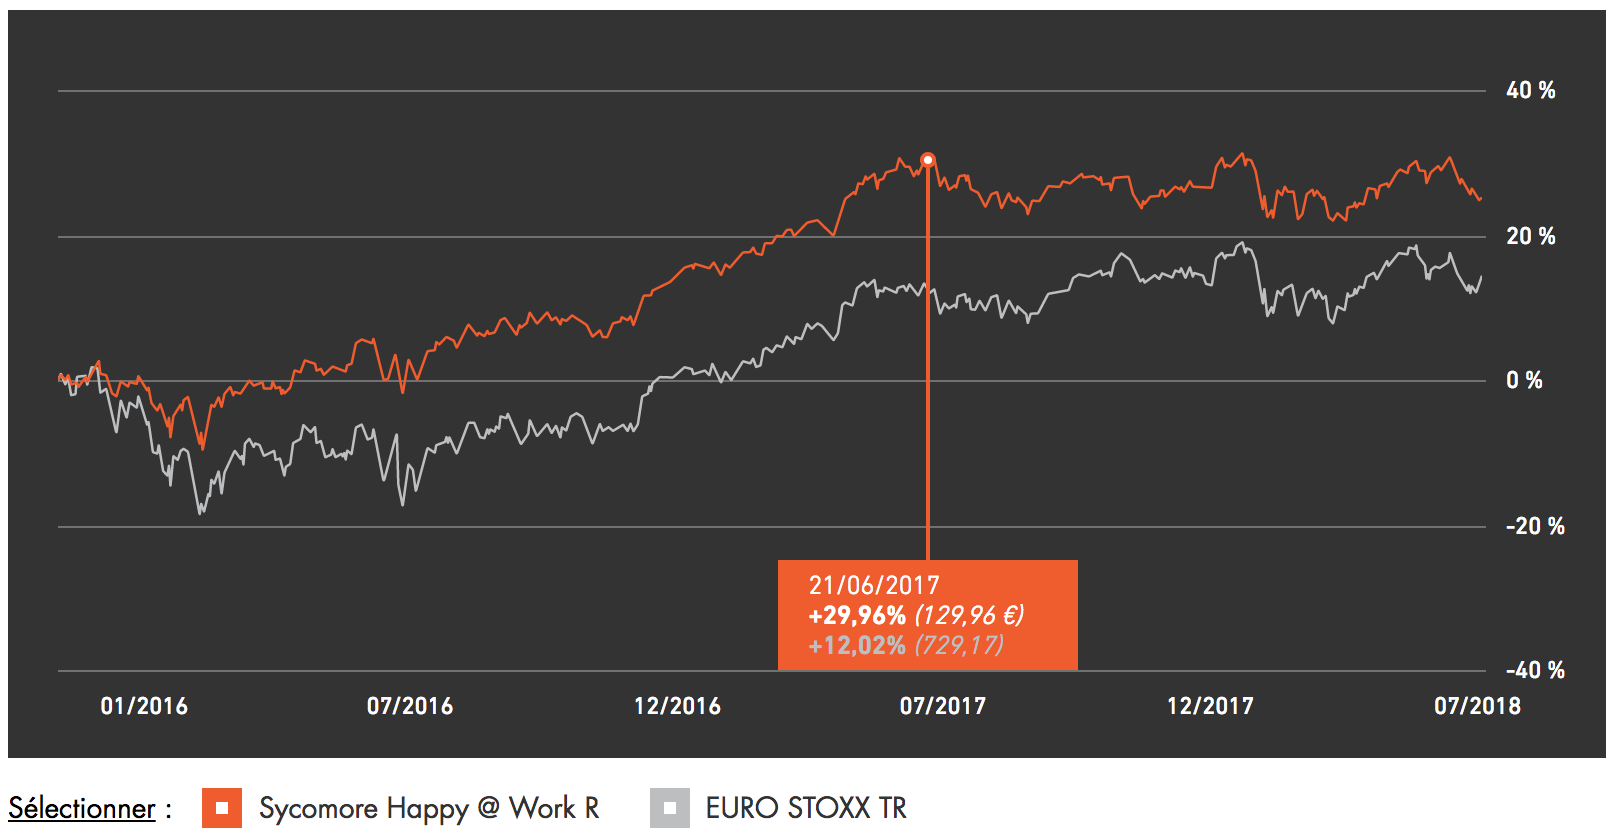Click the 07/2017 x-axis date label
1616x836 pixels.
click(x=943, y=706)
